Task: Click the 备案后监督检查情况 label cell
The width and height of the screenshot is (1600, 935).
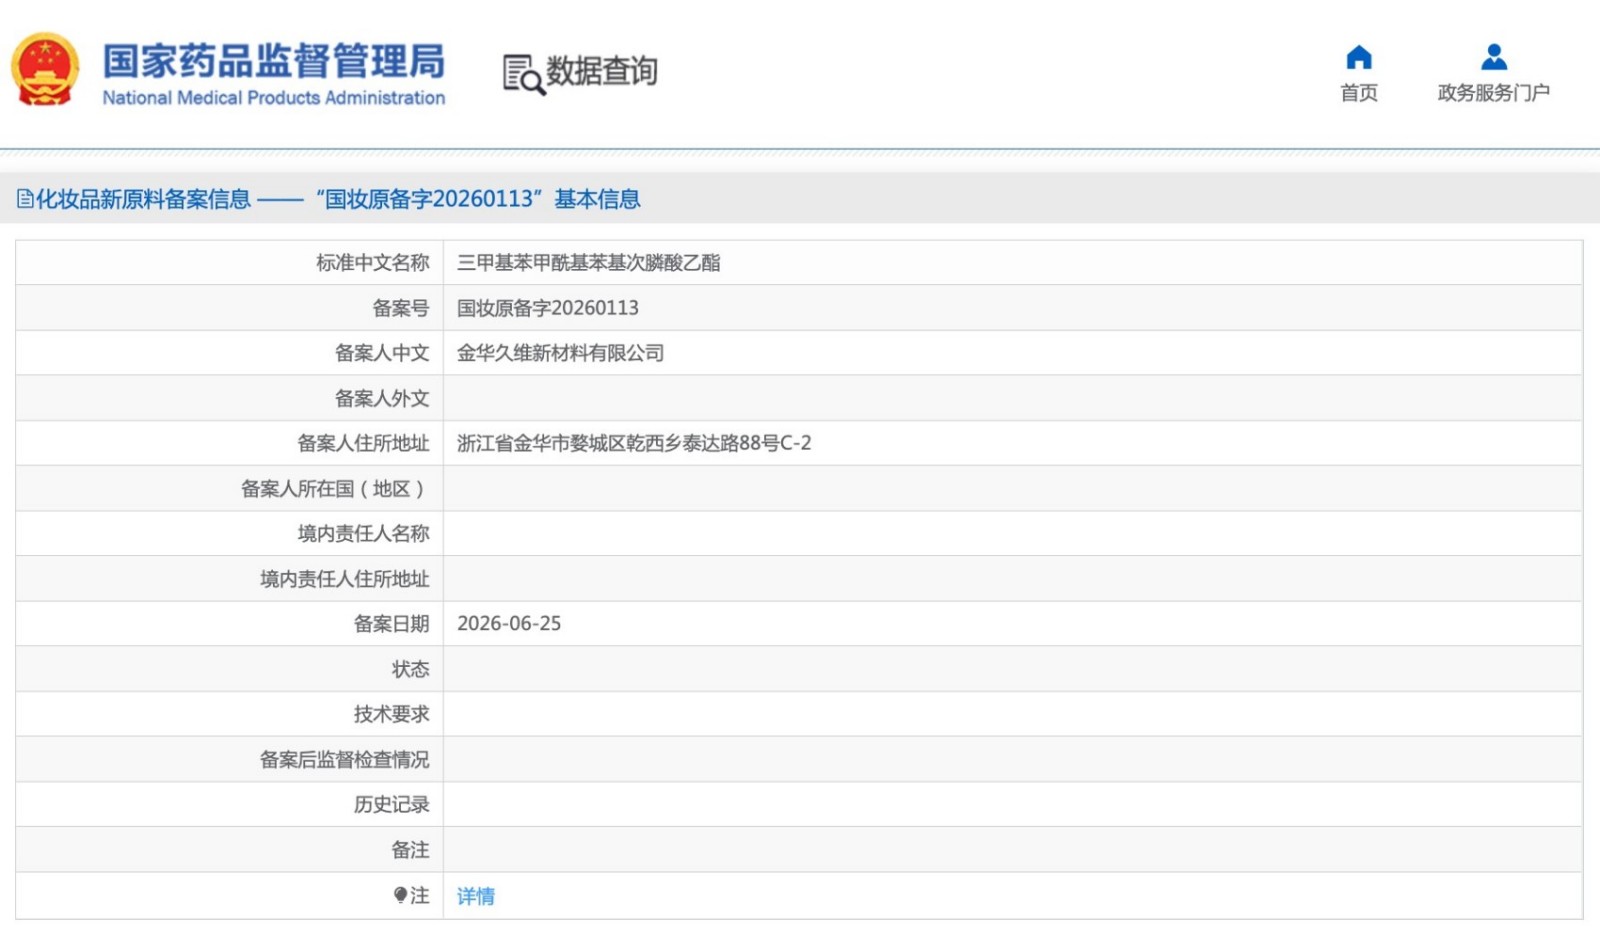Action: (230, 760)
